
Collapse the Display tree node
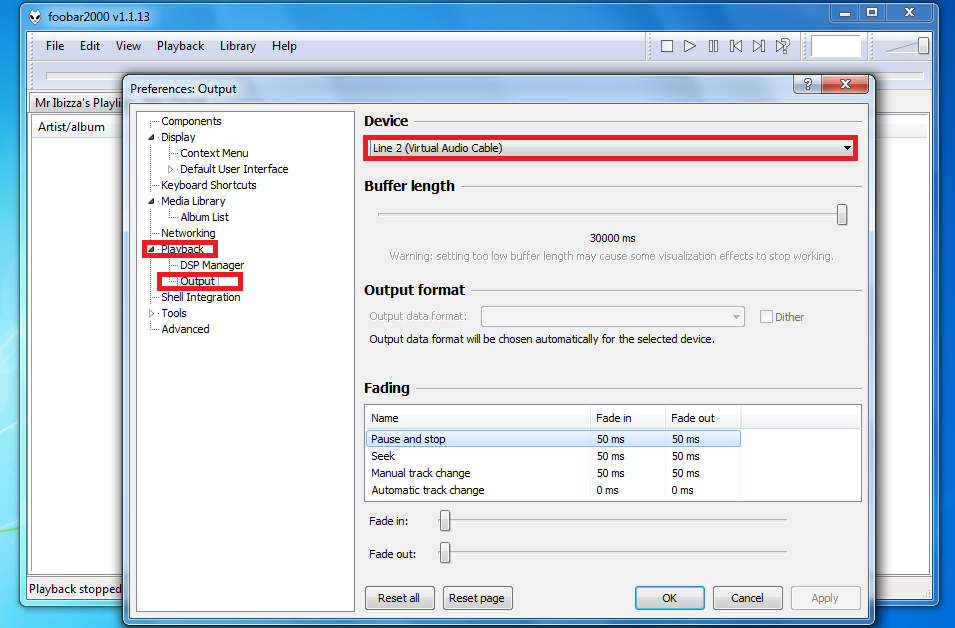(151, 138)
